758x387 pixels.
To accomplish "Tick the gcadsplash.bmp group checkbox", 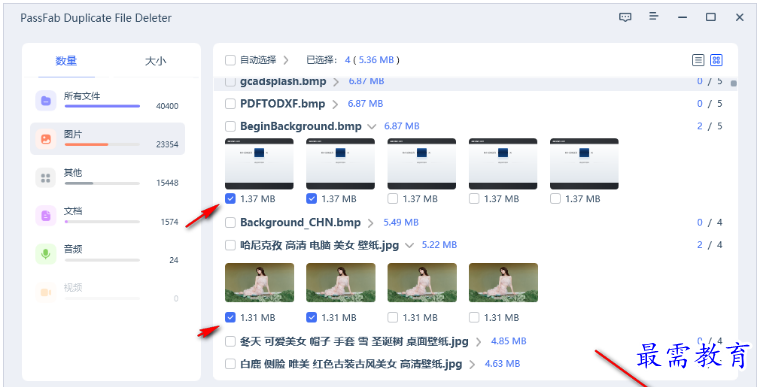I will 231,82.
